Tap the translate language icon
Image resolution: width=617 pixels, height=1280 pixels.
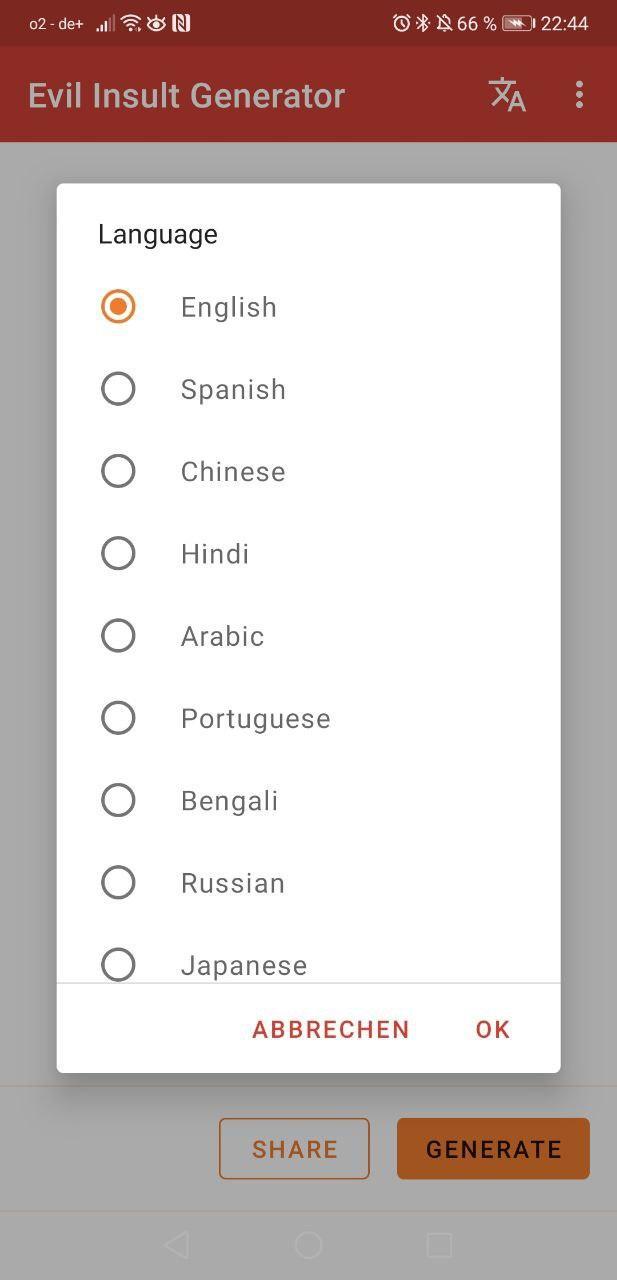coord(507,95)
